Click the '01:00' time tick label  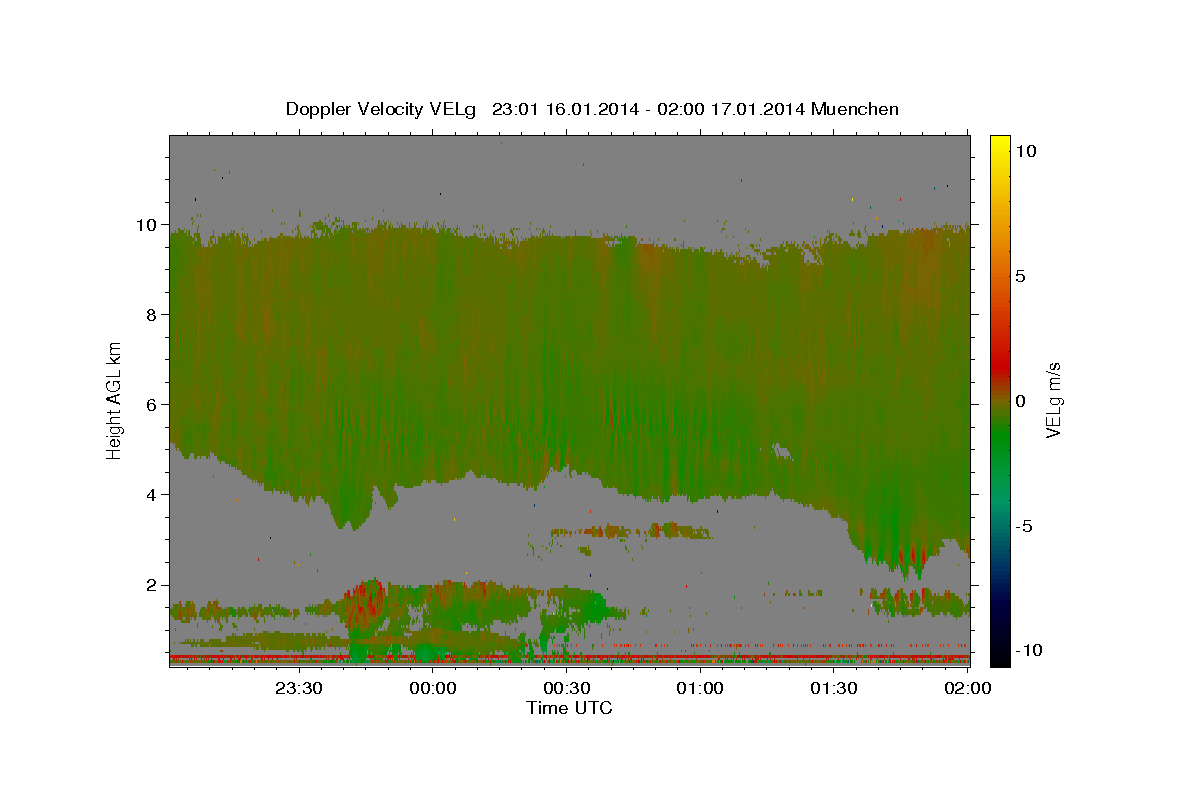click(700, 688)
